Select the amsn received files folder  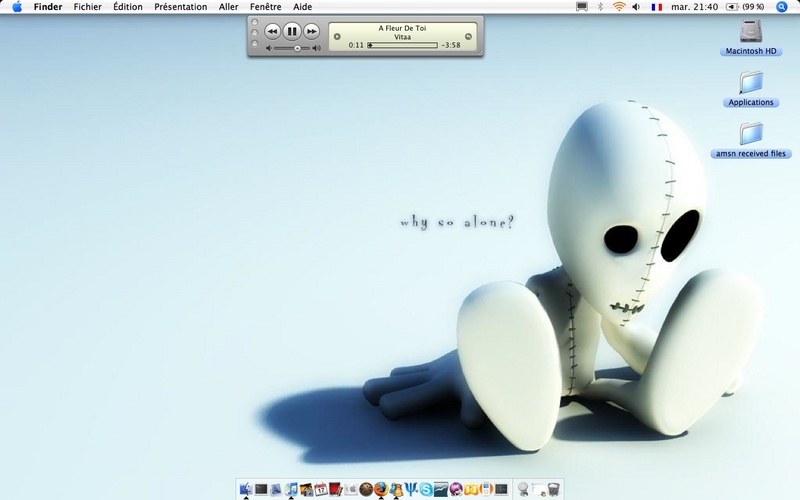click(x=751, y=140)
